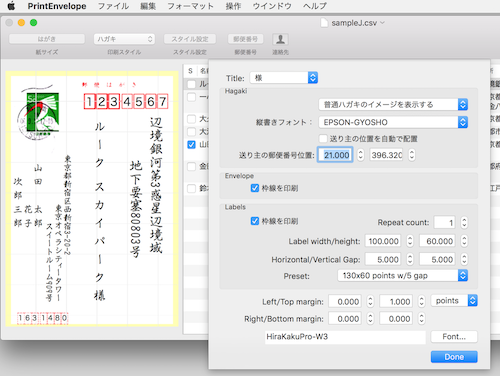The width and height of the screenshot is (500, 376).
Task: Open the PrintEnvelope application menu
Action: [x=57, y=6]
